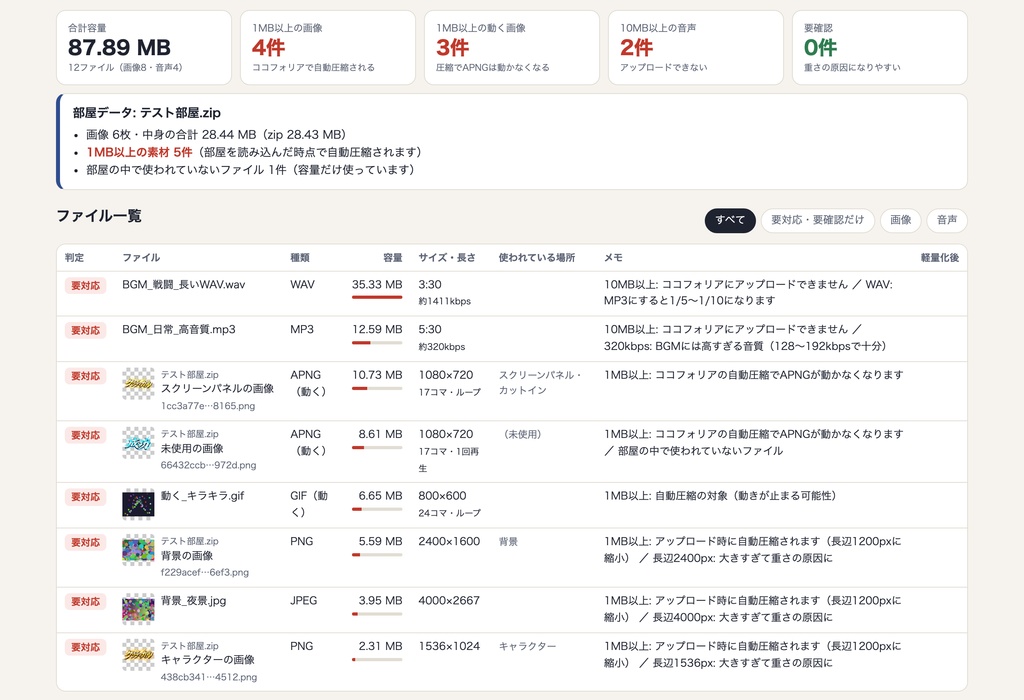Screen dimensions: 1024x700
Task: Click the キャラクター usage cell
Action: [528, 646]
